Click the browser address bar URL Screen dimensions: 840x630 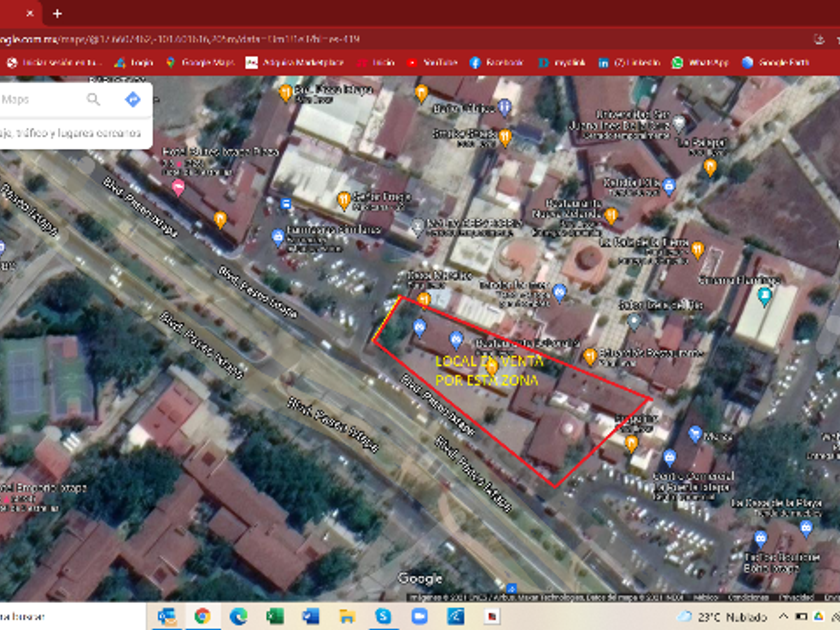(x=200, y=39)
